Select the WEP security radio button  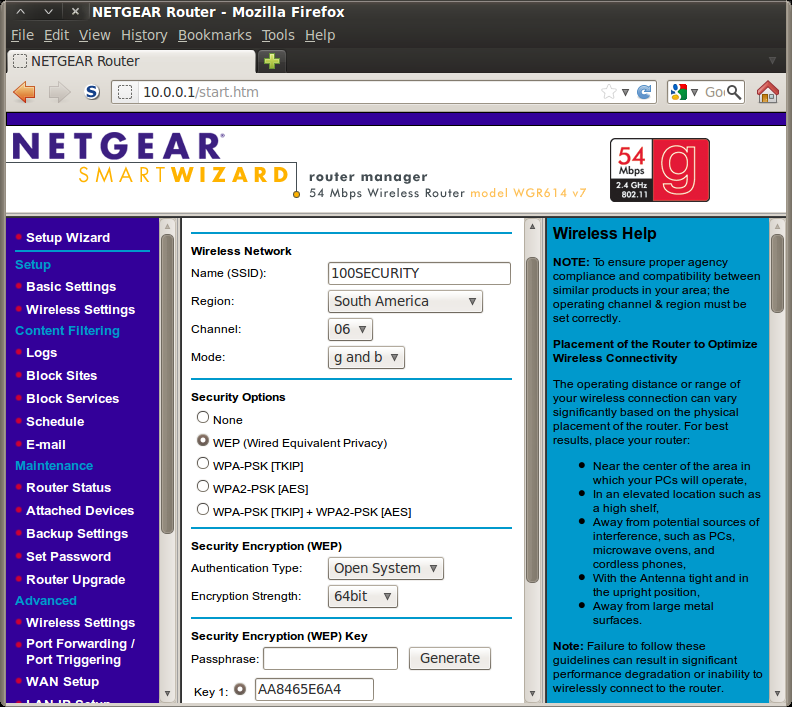(x=203, y=440)
